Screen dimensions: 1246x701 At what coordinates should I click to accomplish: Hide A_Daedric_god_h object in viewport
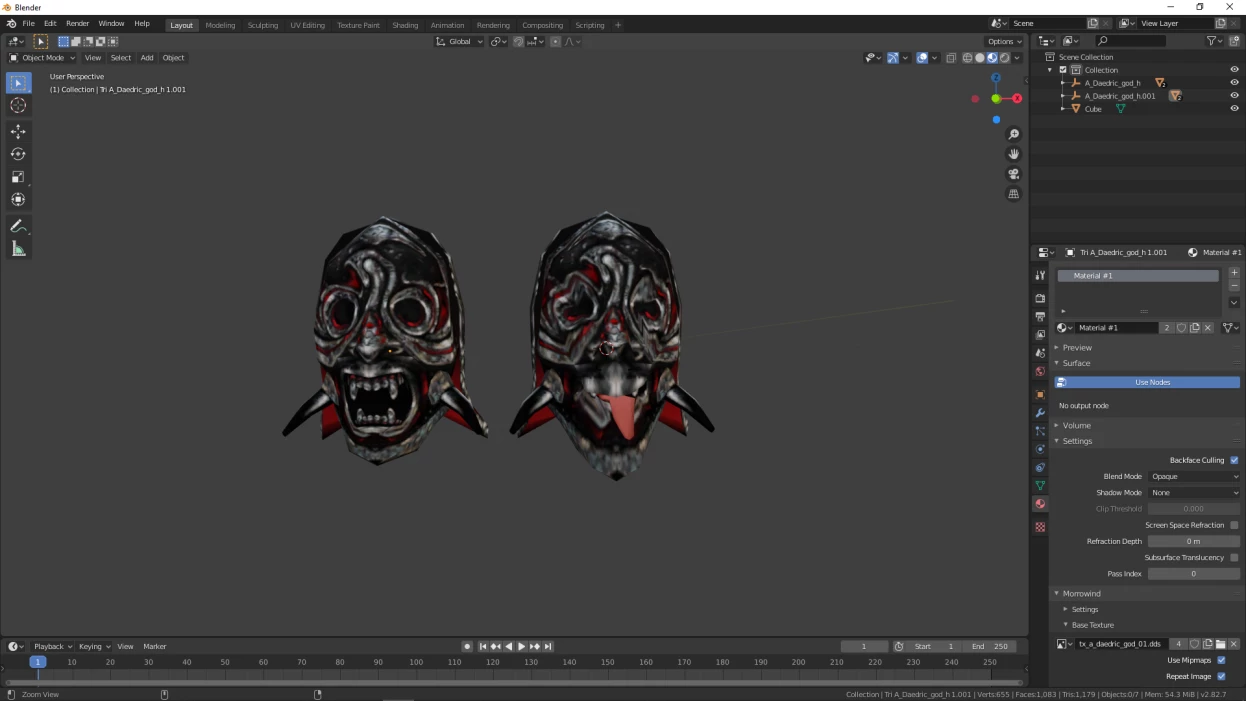pos(1234,83)
